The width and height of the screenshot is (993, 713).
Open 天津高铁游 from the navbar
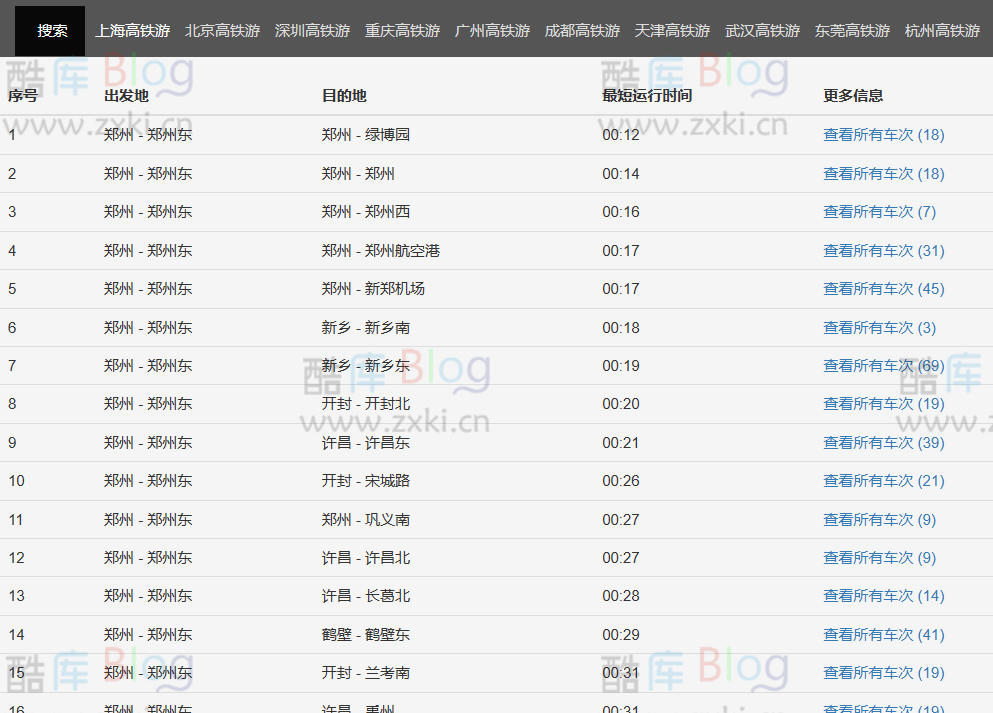pos(672,31)
